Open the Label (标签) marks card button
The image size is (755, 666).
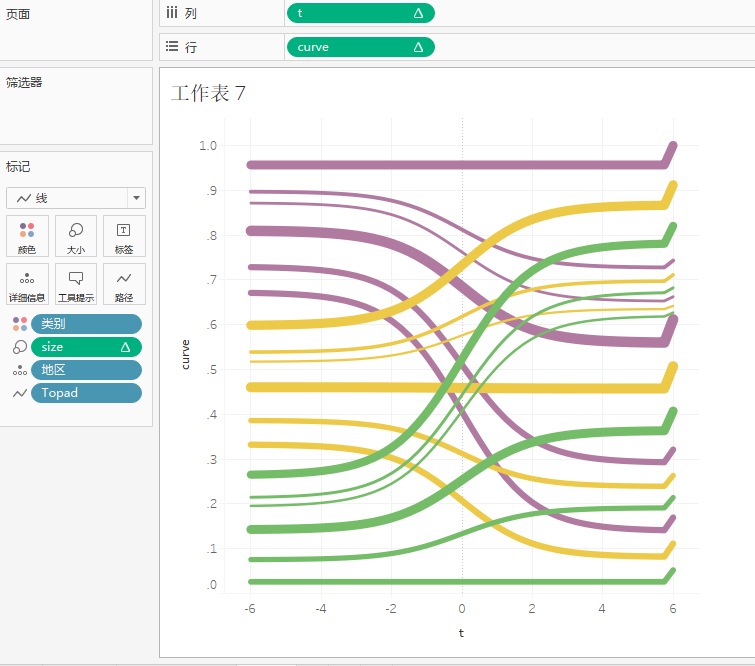(x=124, y=236)
